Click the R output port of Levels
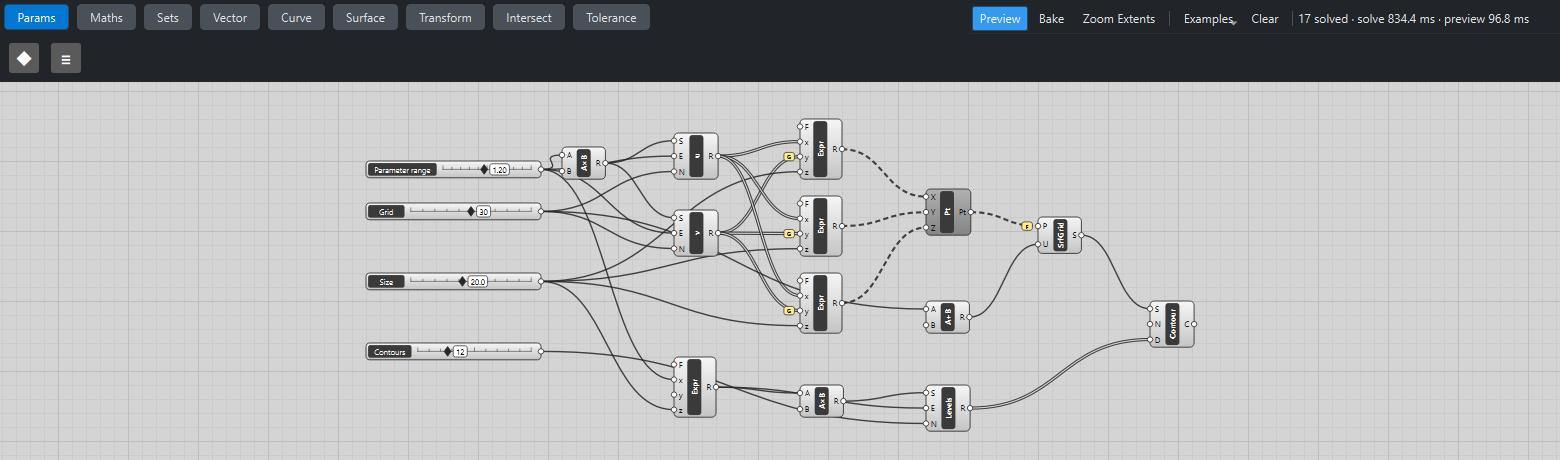This screenshot has width=1560, height=460. [971, 408]
